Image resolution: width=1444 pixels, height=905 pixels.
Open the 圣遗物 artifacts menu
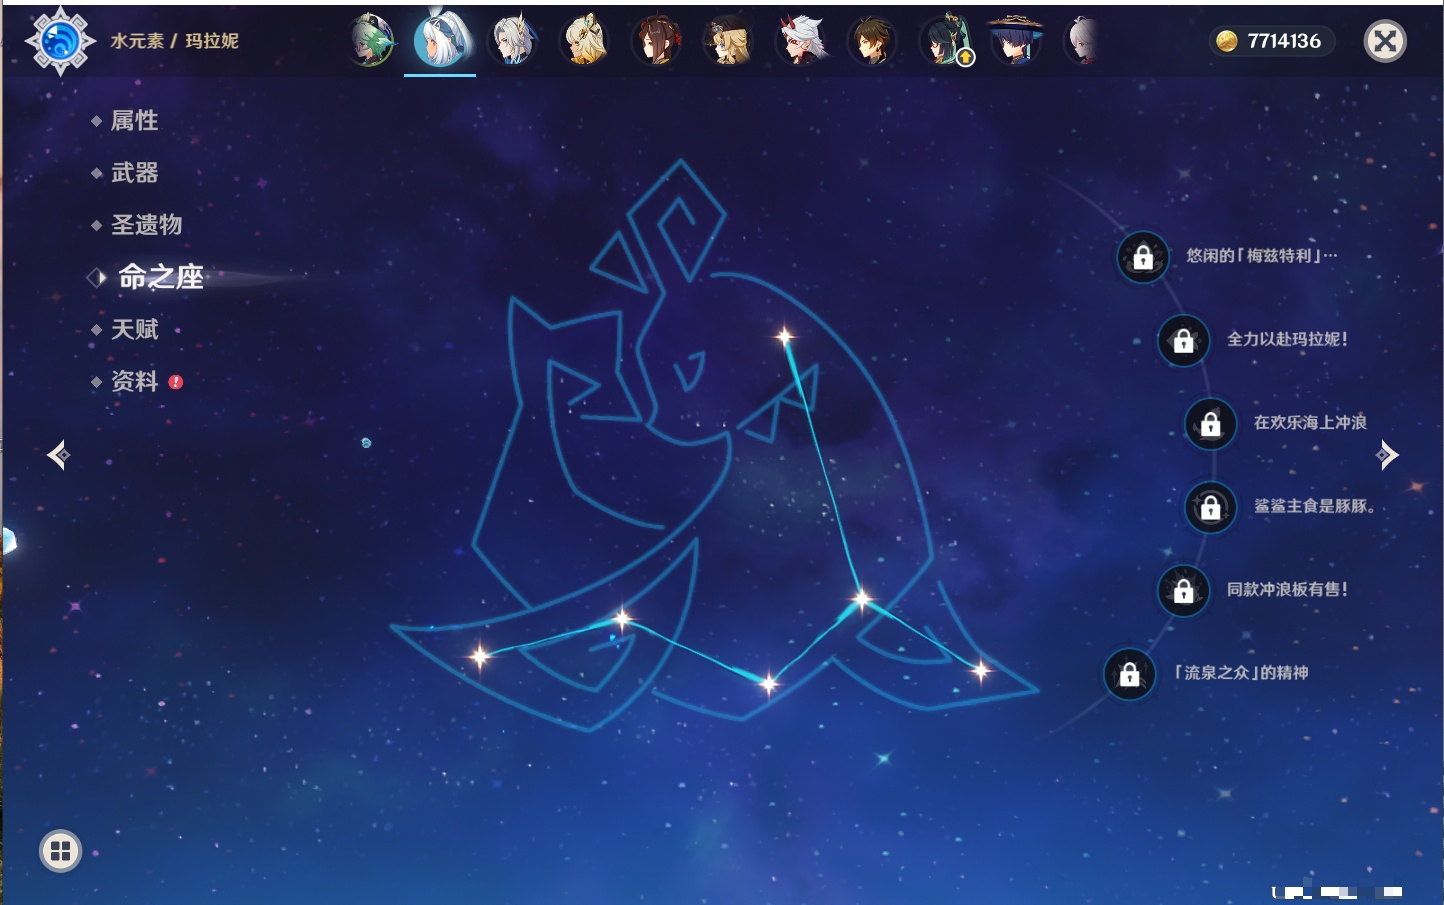[146, 225]
